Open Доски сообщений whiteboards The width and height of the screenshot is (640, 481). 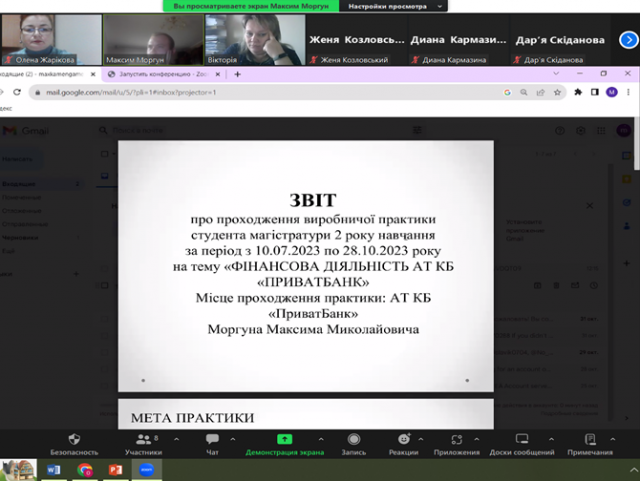pos(522,444)
